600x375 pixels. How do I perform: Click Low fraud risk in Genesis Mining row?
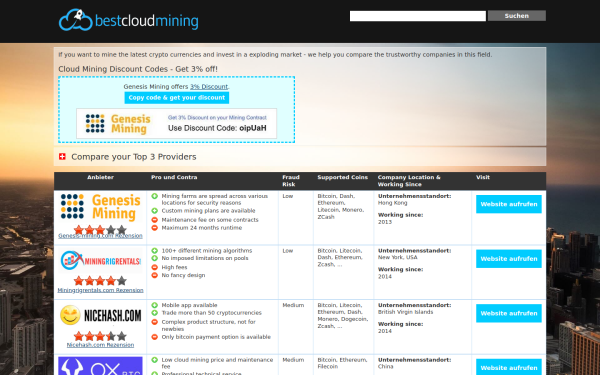287,196
